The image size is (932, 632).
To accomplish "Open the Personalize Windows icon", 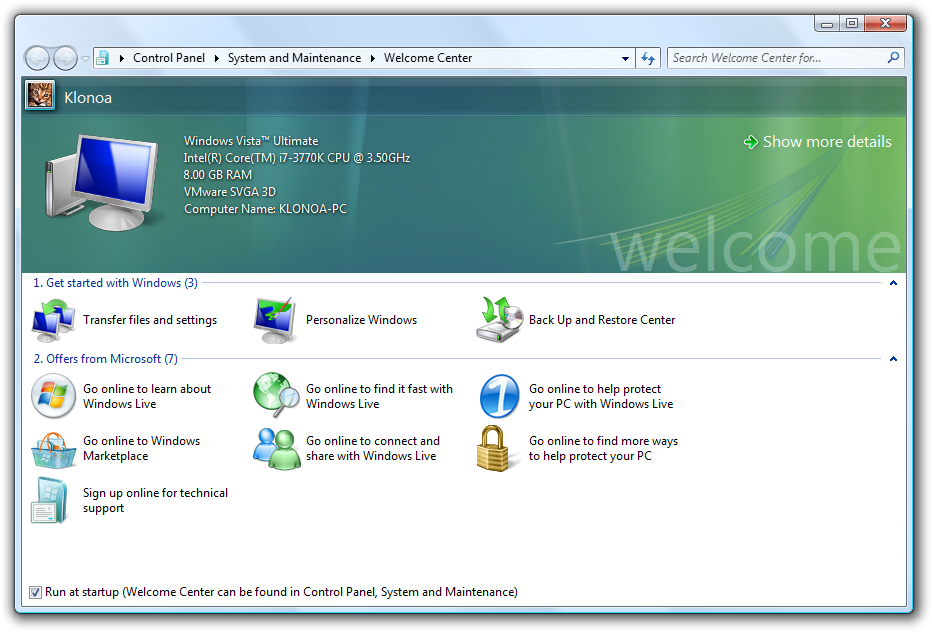I will pyautogui.click(x=276, y=320).
